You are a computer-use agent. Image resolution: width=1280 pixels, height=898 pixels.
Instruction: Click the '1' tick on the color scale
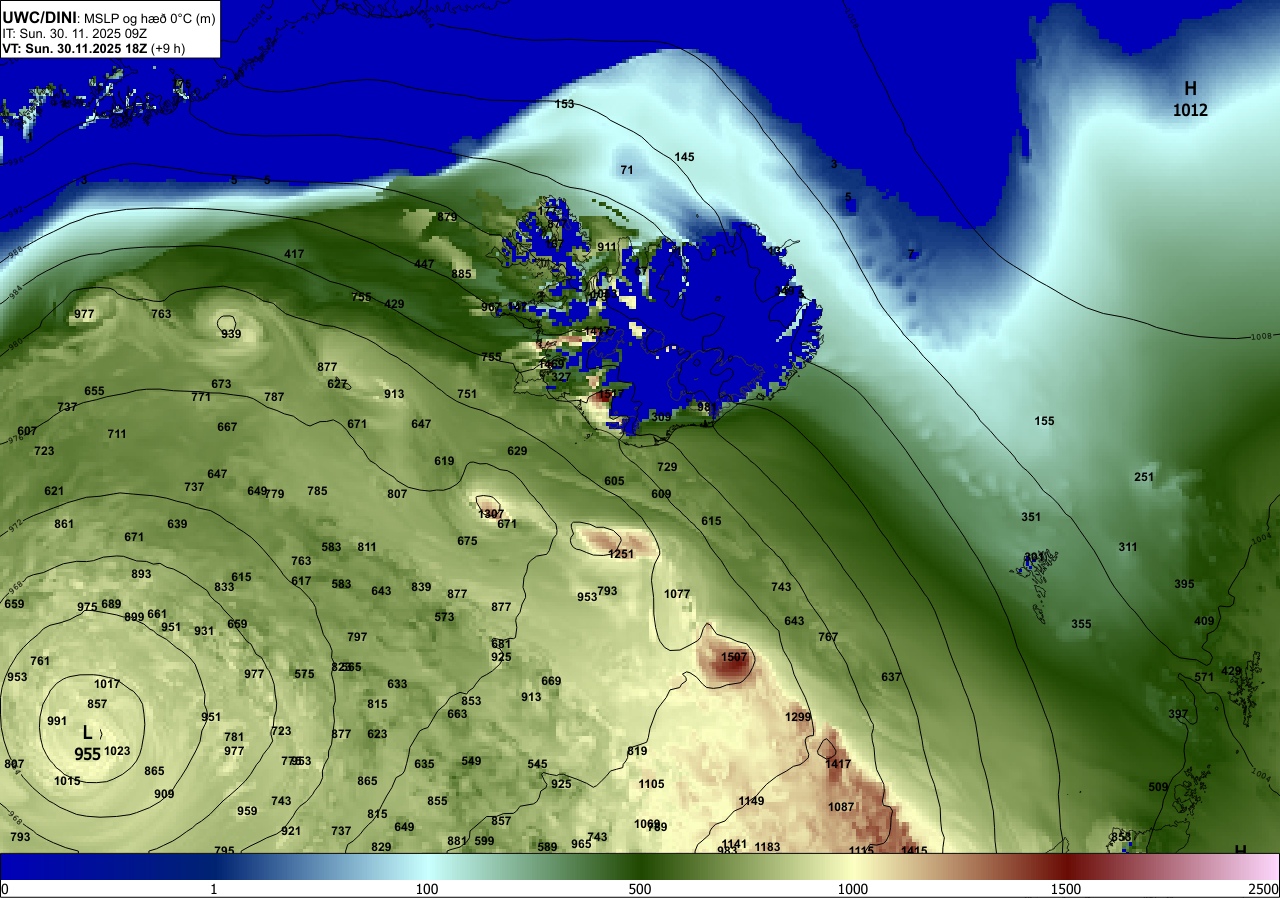coord(214,889)
